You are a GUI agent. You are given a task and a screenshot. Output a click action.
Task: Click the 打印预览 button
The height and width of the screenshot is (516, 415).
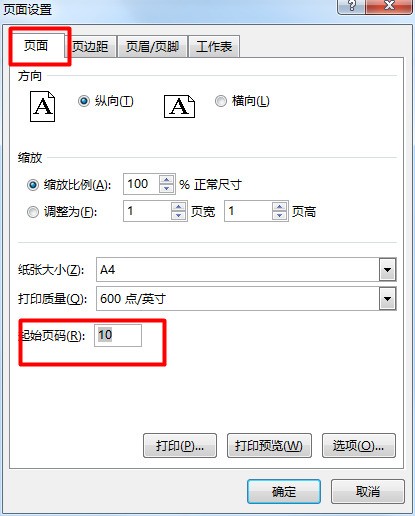[269, 445]
